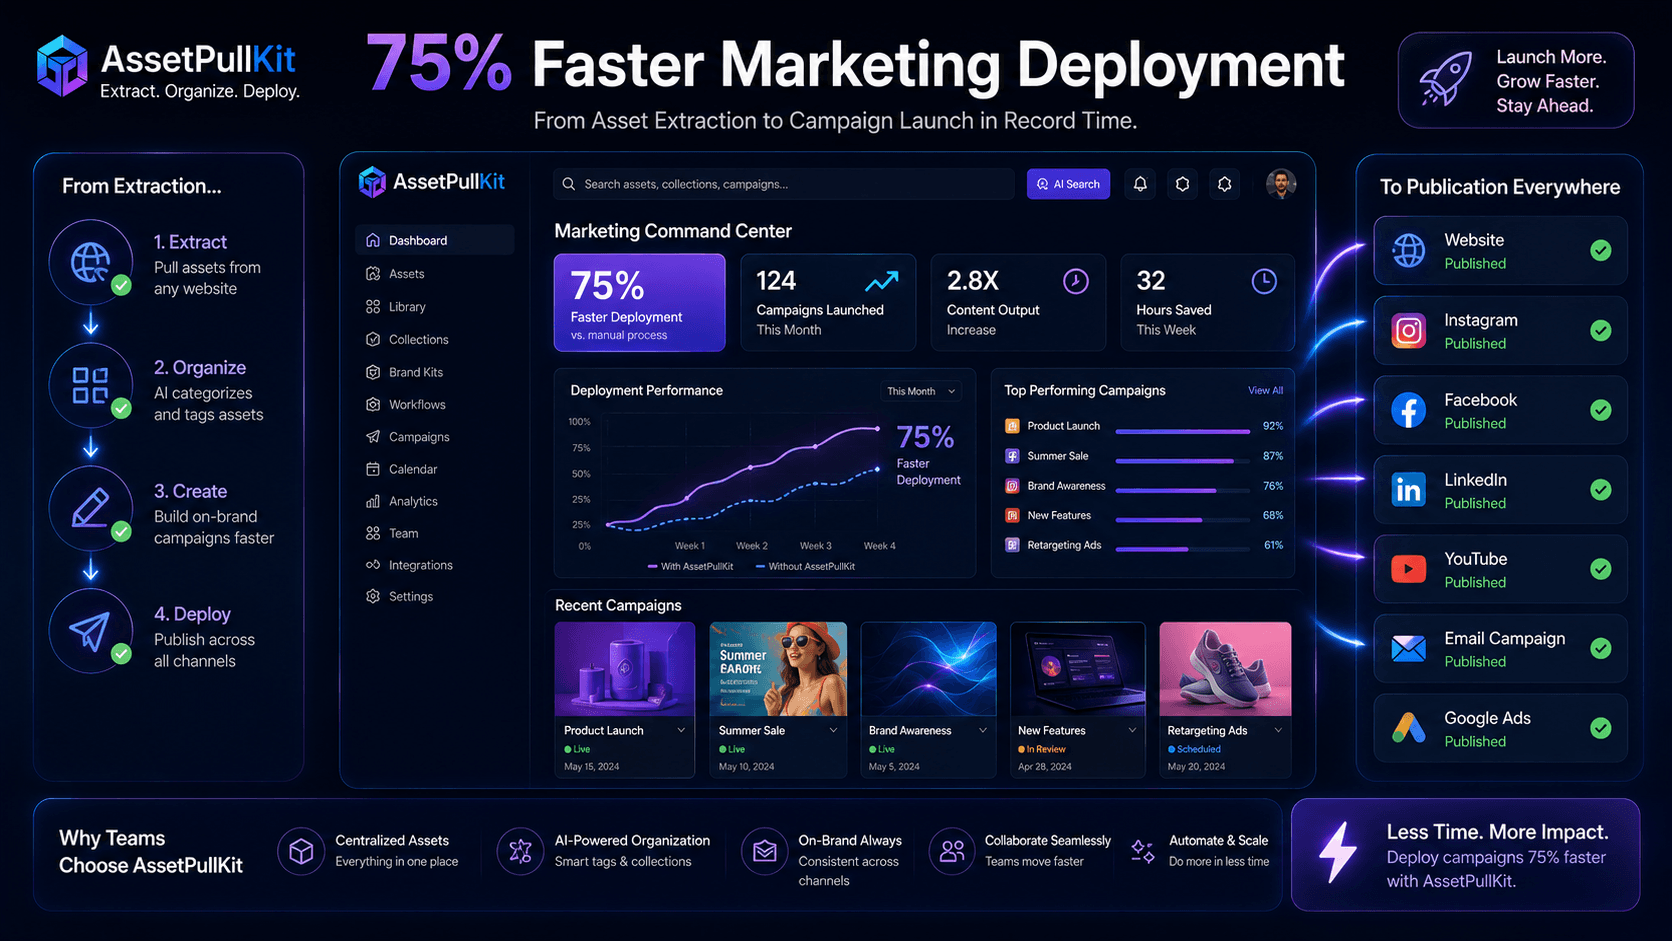Click the Email Campaign envelope icon
Viewport: 1672px width, 941px height.
click(x=1408, y=649)
